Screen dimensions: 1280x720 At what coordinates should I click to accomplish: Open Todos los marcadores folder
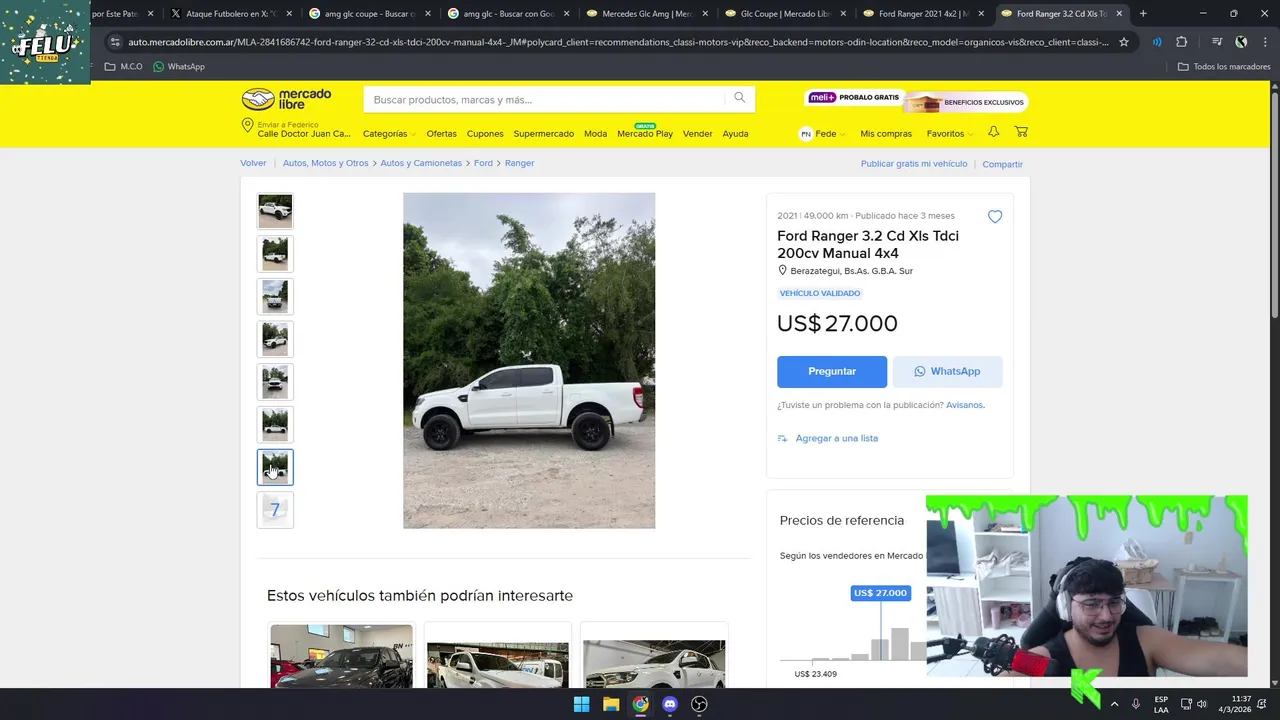tap(1224, 66)
